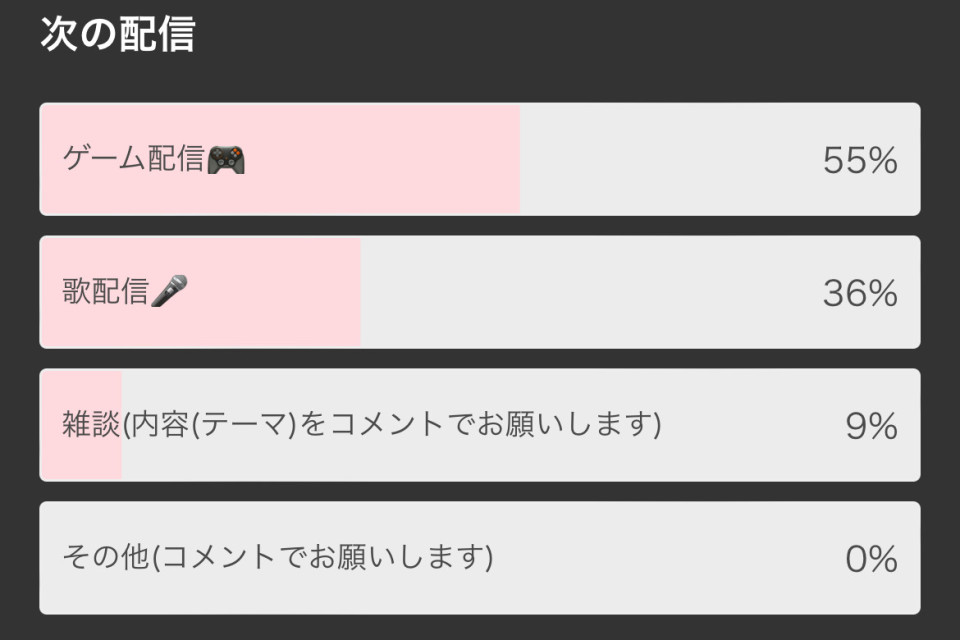Click the 55% result label
This screenshot has height=640, width=960.
860,160
